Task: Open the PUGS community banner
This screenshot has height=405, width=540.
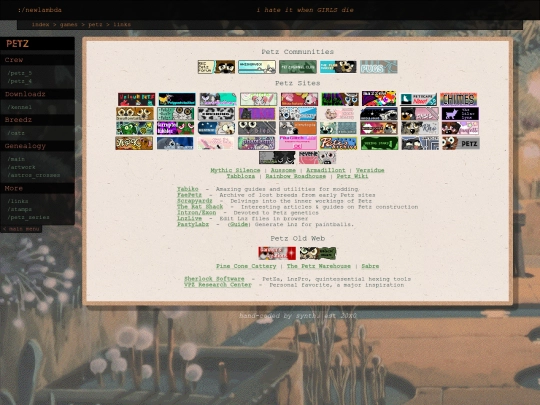Action: pos(378,67)
